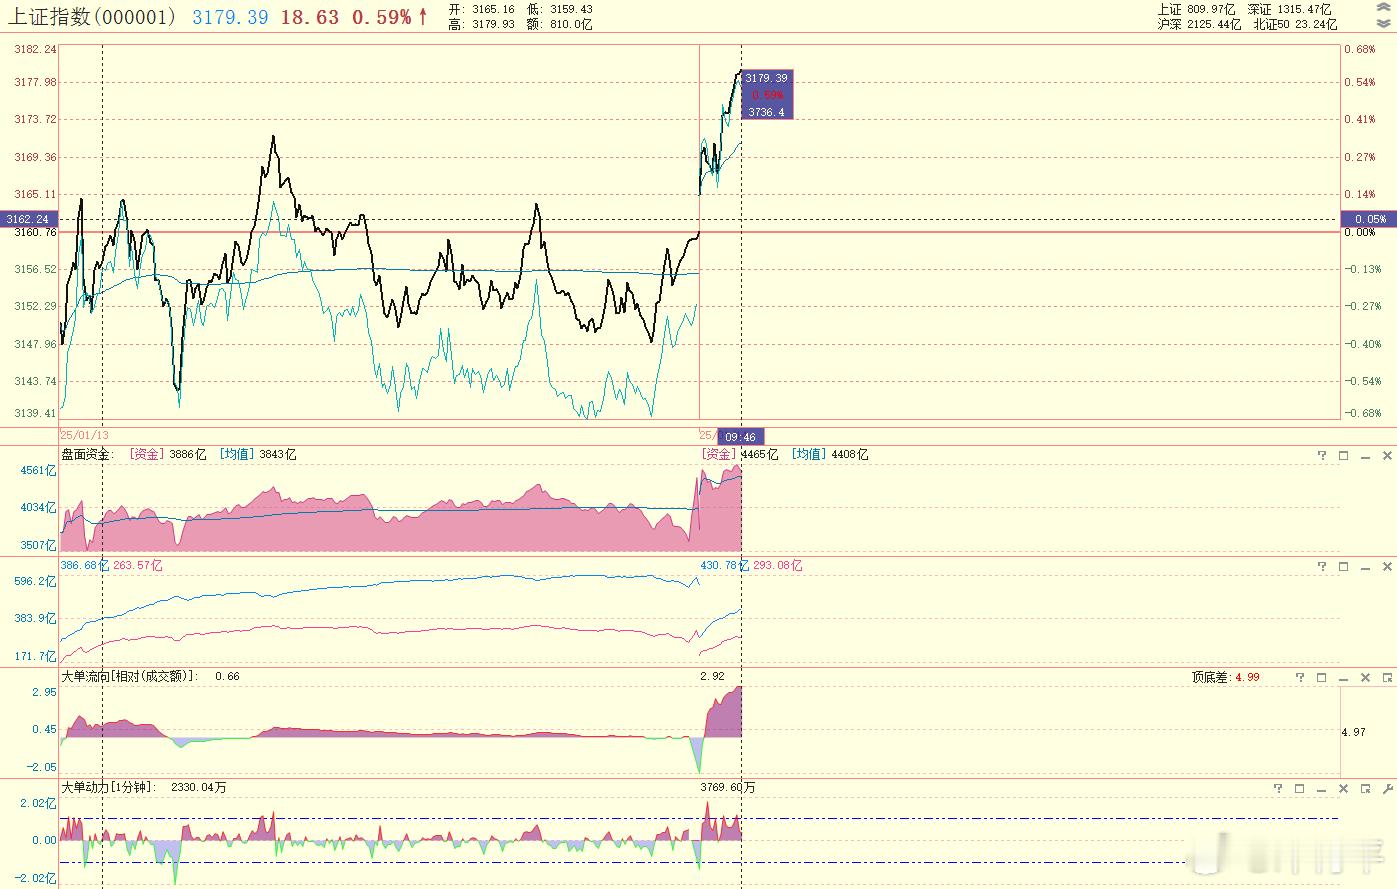The width and height of the screenshot is (1397, 889).
Task: Click the opening price 开: 3165.16
Action: pyautogui.click(x=481, y=9)
